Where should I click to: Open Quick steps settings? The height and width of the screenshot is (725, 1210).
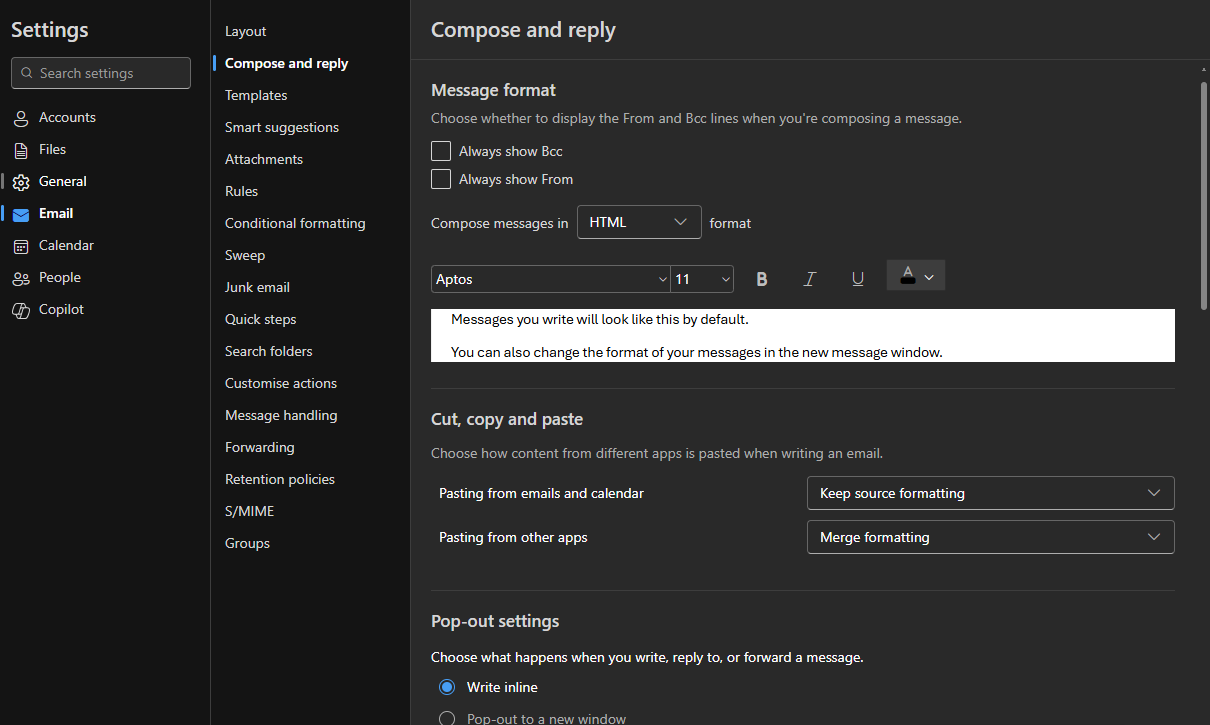click(x=261, y=319)
